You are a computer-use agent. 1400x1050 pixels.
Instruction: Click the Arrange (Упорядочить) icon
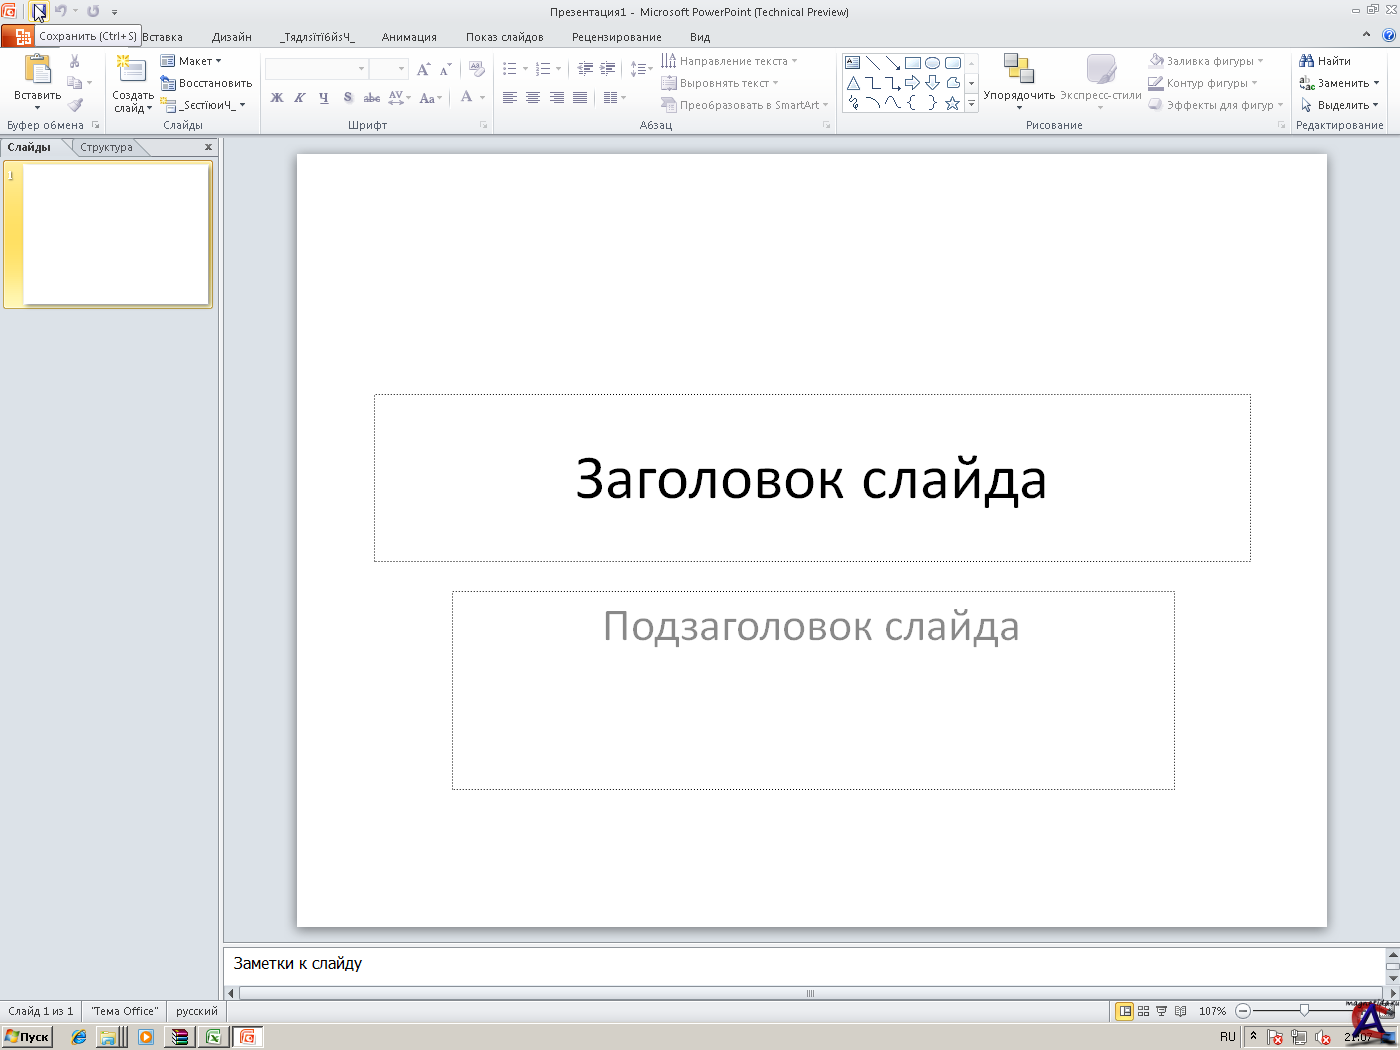point(1018,70)
